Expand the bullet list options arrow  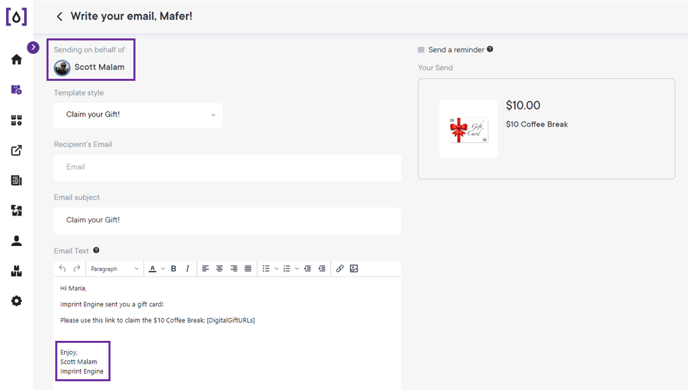(276, 268)
